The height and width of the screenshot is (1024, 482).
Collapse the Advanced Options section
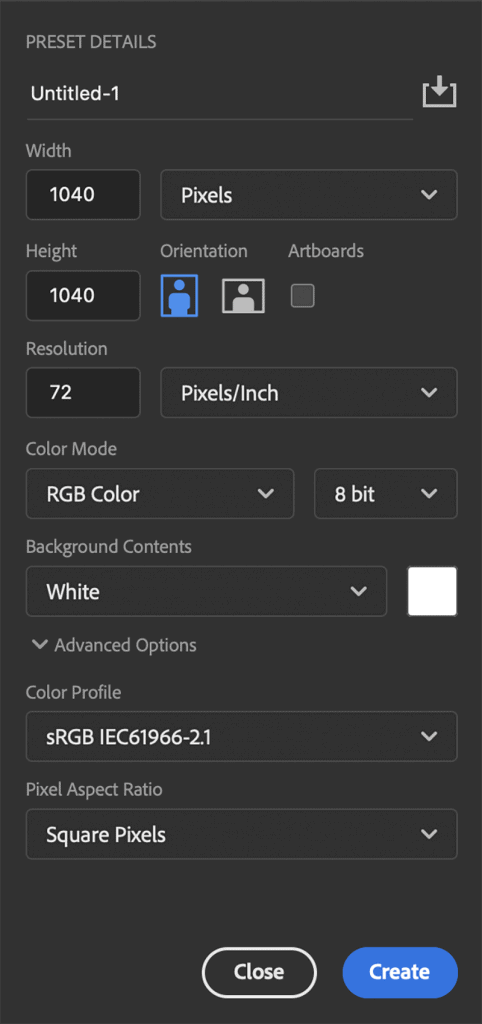coord(114,645)
